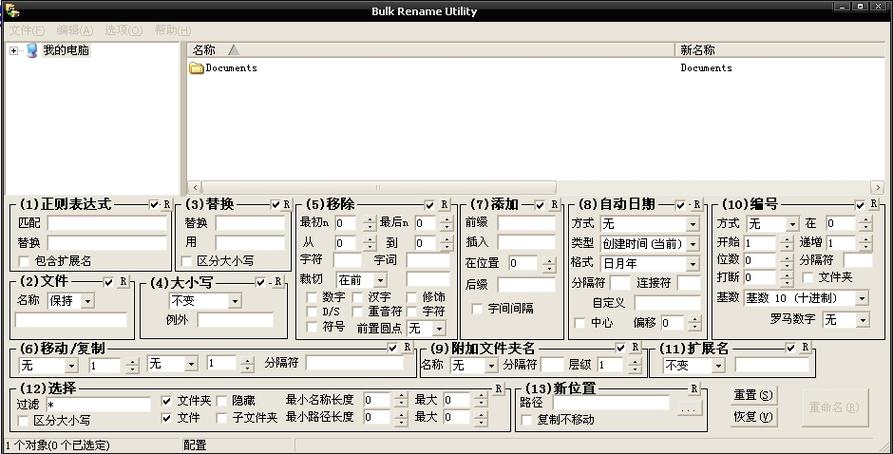Click the R reset icon for 编号 panel
893x454 pixels.
pos(874,204)
